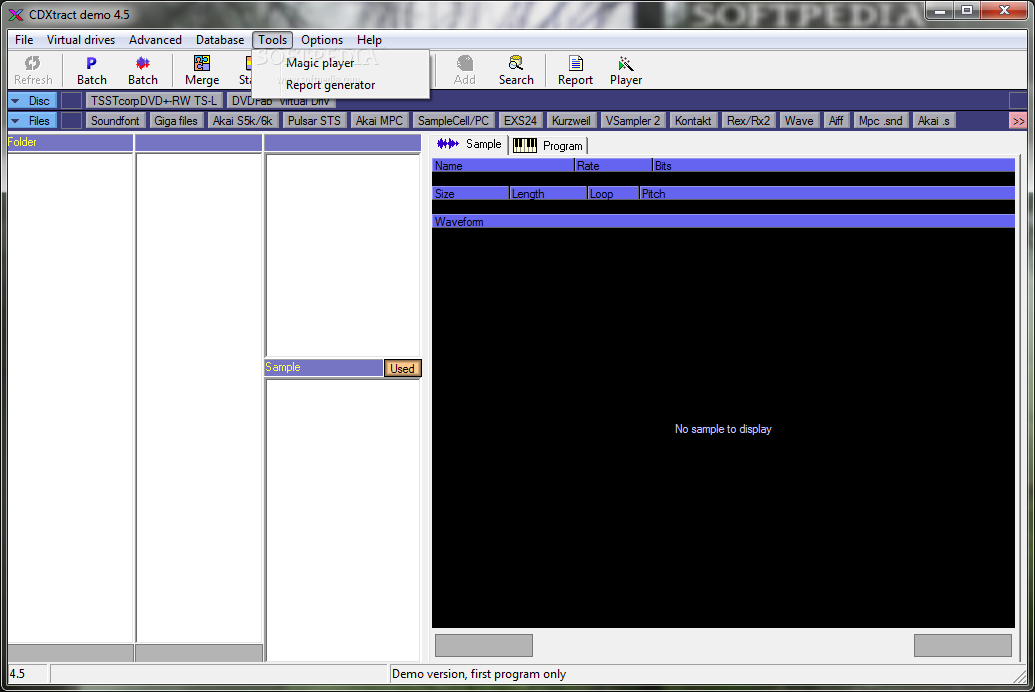Choose the Rex/Rx2 format
The height and width of the screenshot is (692, 1035).
point(749,121)
